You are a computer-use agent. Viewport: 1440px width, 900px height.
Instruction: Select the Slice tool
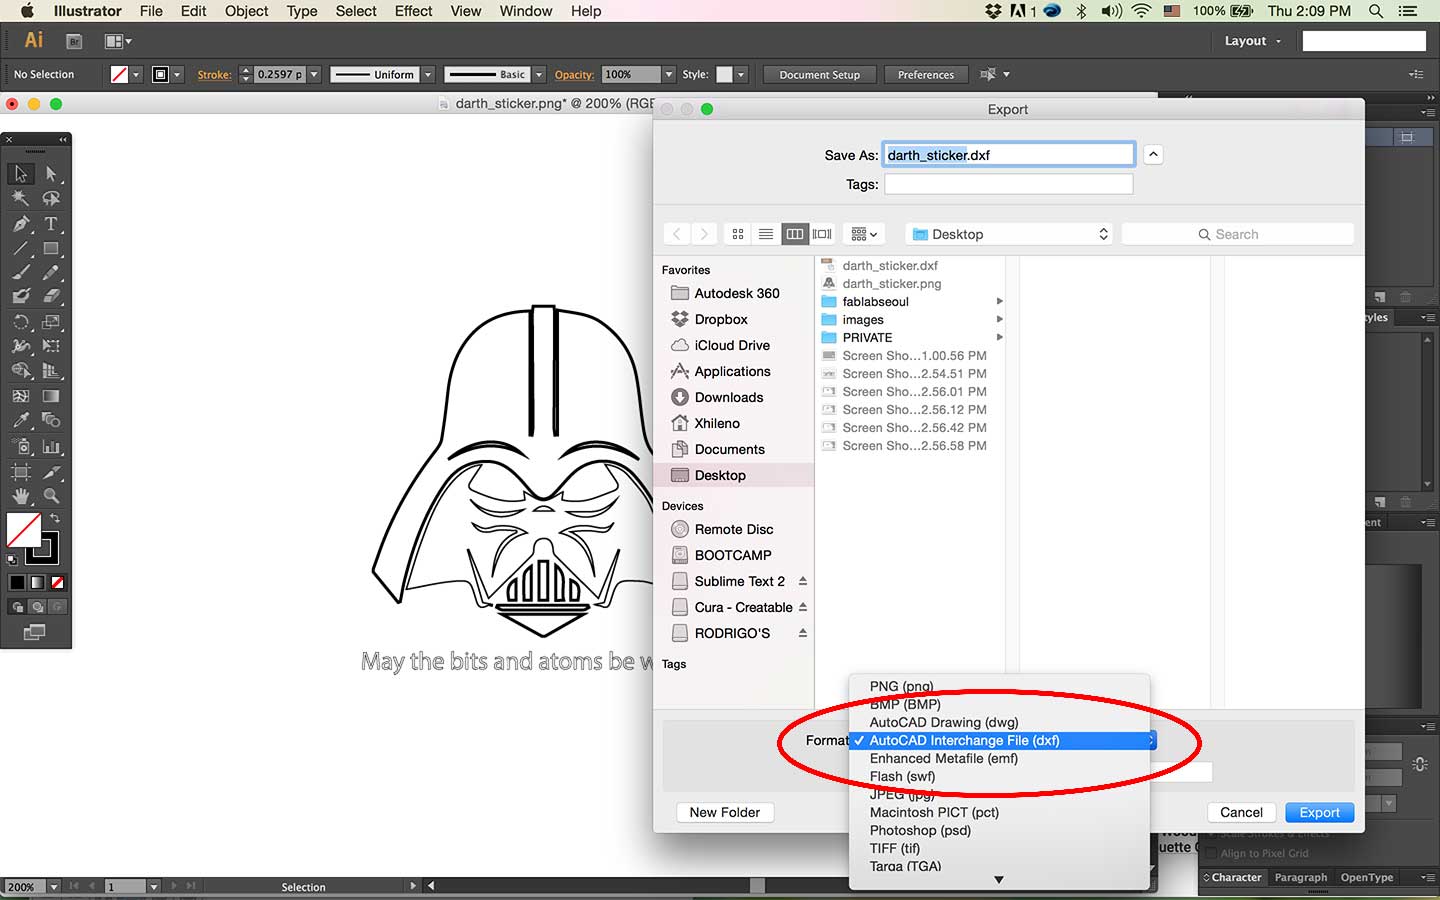click(51, 472)
